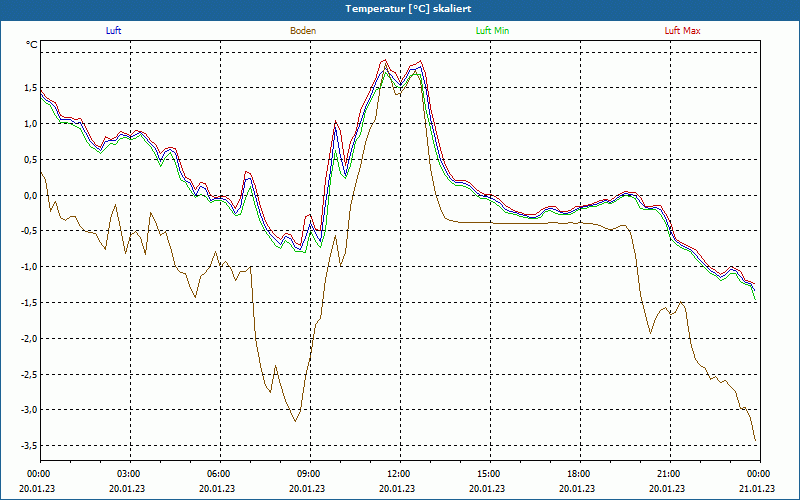Click the 0,5 y-axis value
The image size is (800, 500).
click(x=31, y=159)
